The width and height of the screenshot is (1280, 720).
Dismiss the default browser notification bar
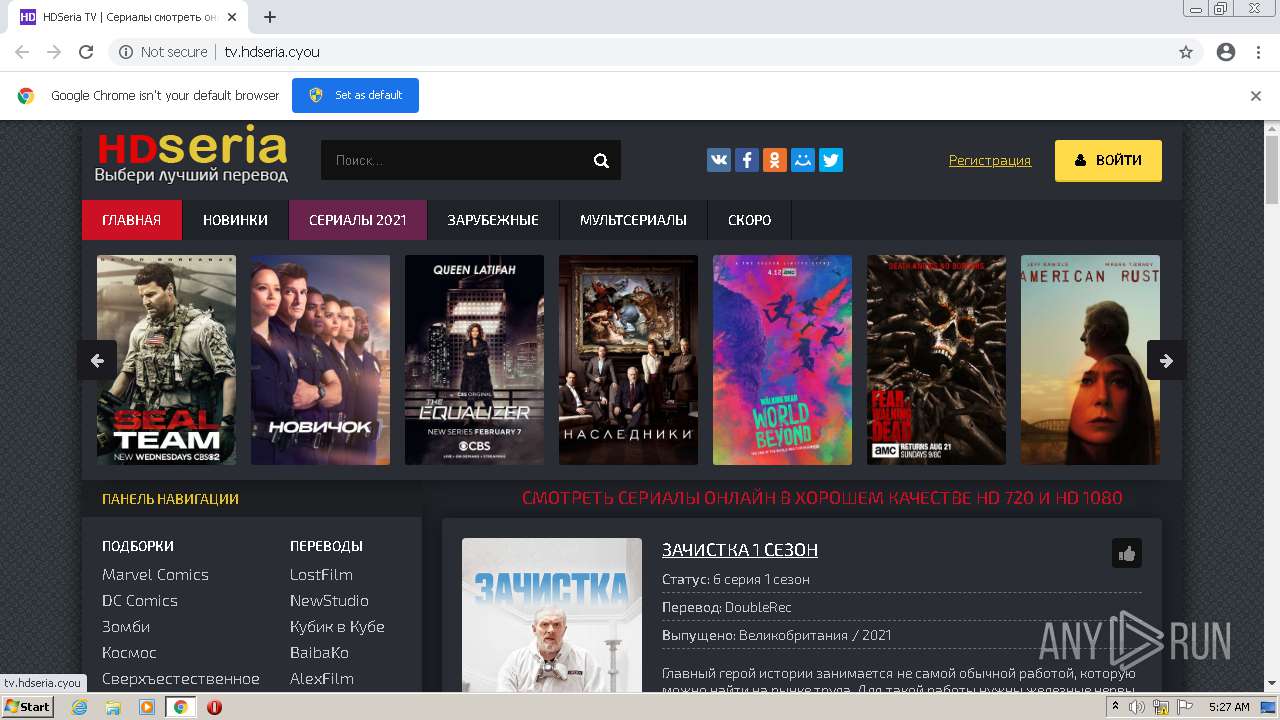click(1256, 96)
